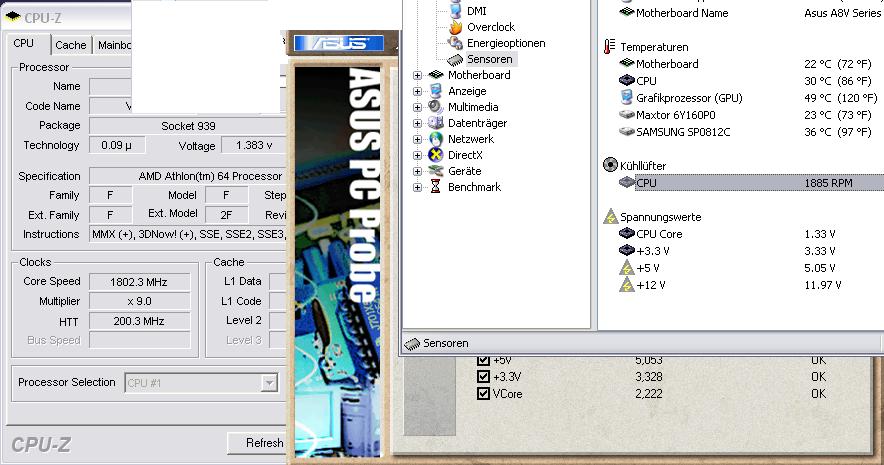884x465 pixels.
Task: Click the CPU-Z title bar icon
Action: (12, 17)
